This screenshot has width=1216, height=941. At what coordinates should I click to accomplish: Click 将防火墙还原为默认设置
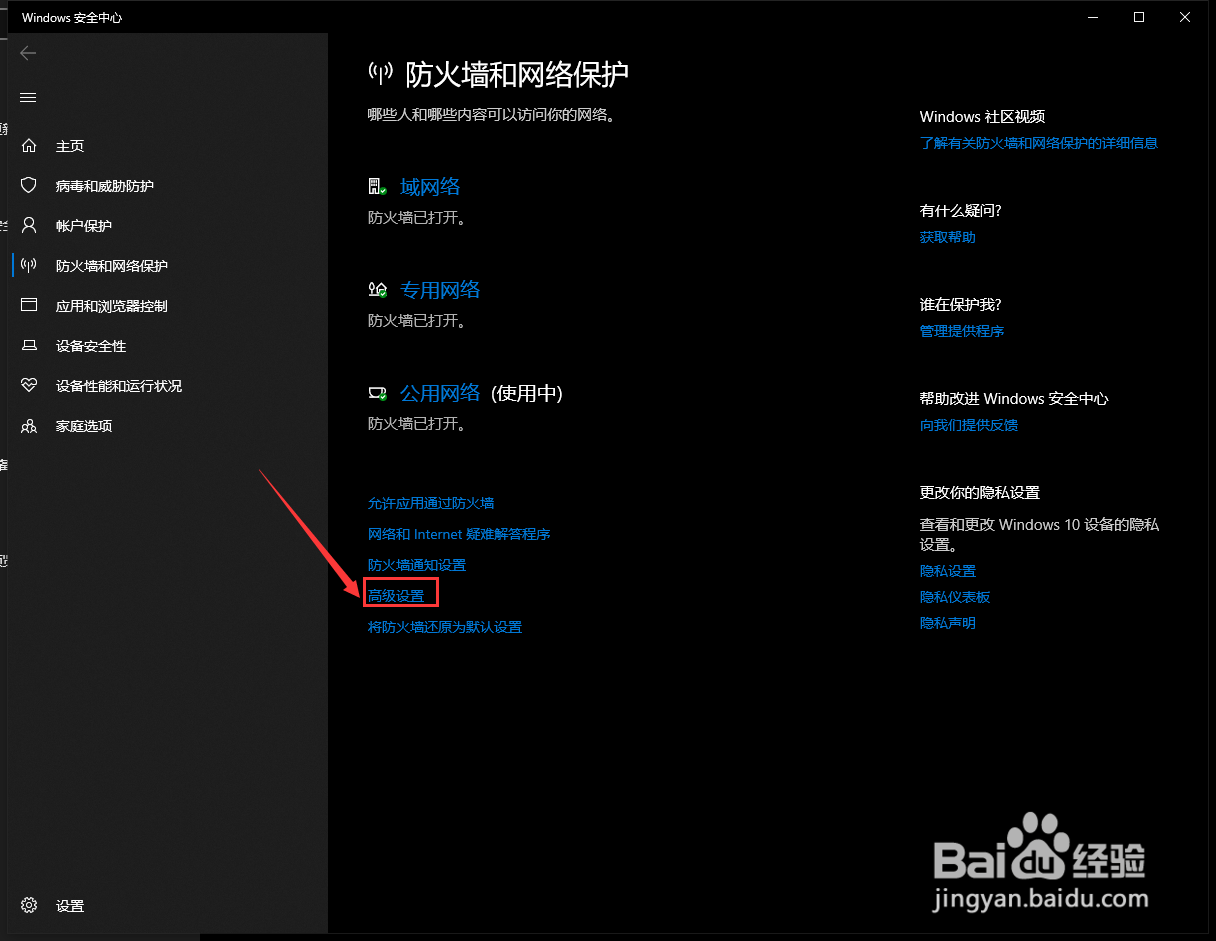(445, 627)
